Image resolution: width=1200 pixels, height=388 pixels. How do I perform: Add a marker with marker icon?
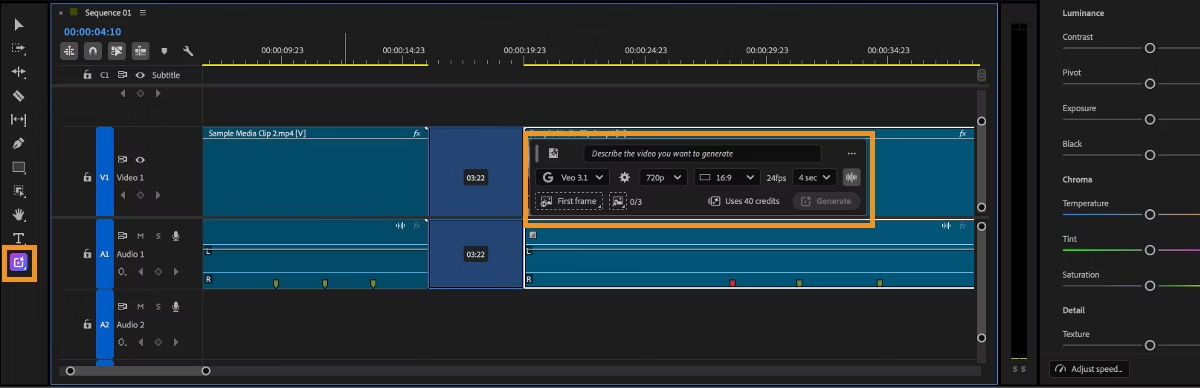click(x=165, y=52)
